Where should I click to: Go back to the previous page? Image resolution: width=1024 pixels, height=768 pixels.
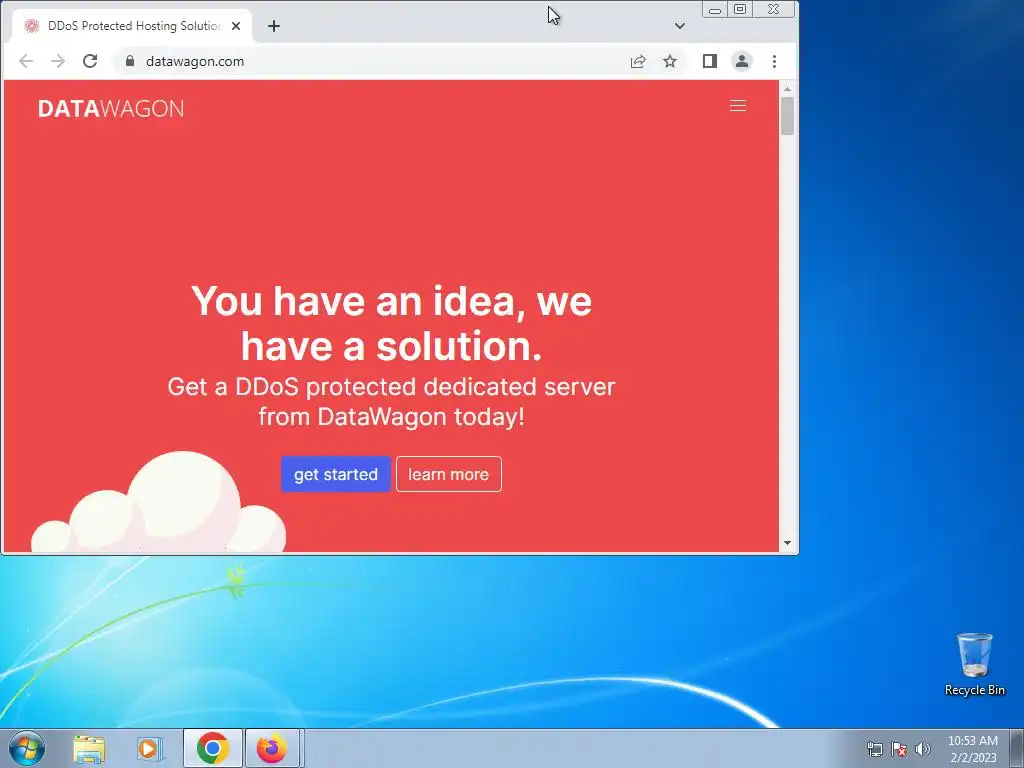click(26, 61)
